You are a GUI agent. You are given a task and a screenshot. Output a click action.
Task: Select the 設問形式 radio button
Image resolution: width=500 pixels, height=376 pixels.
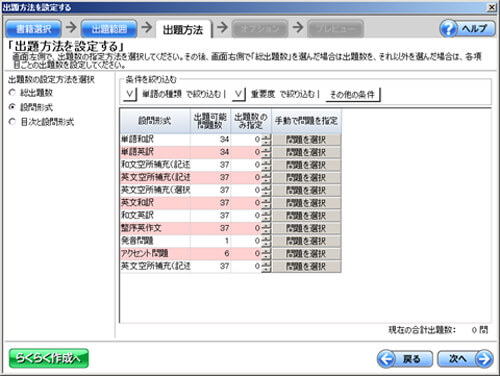click(x=12, y=107)
